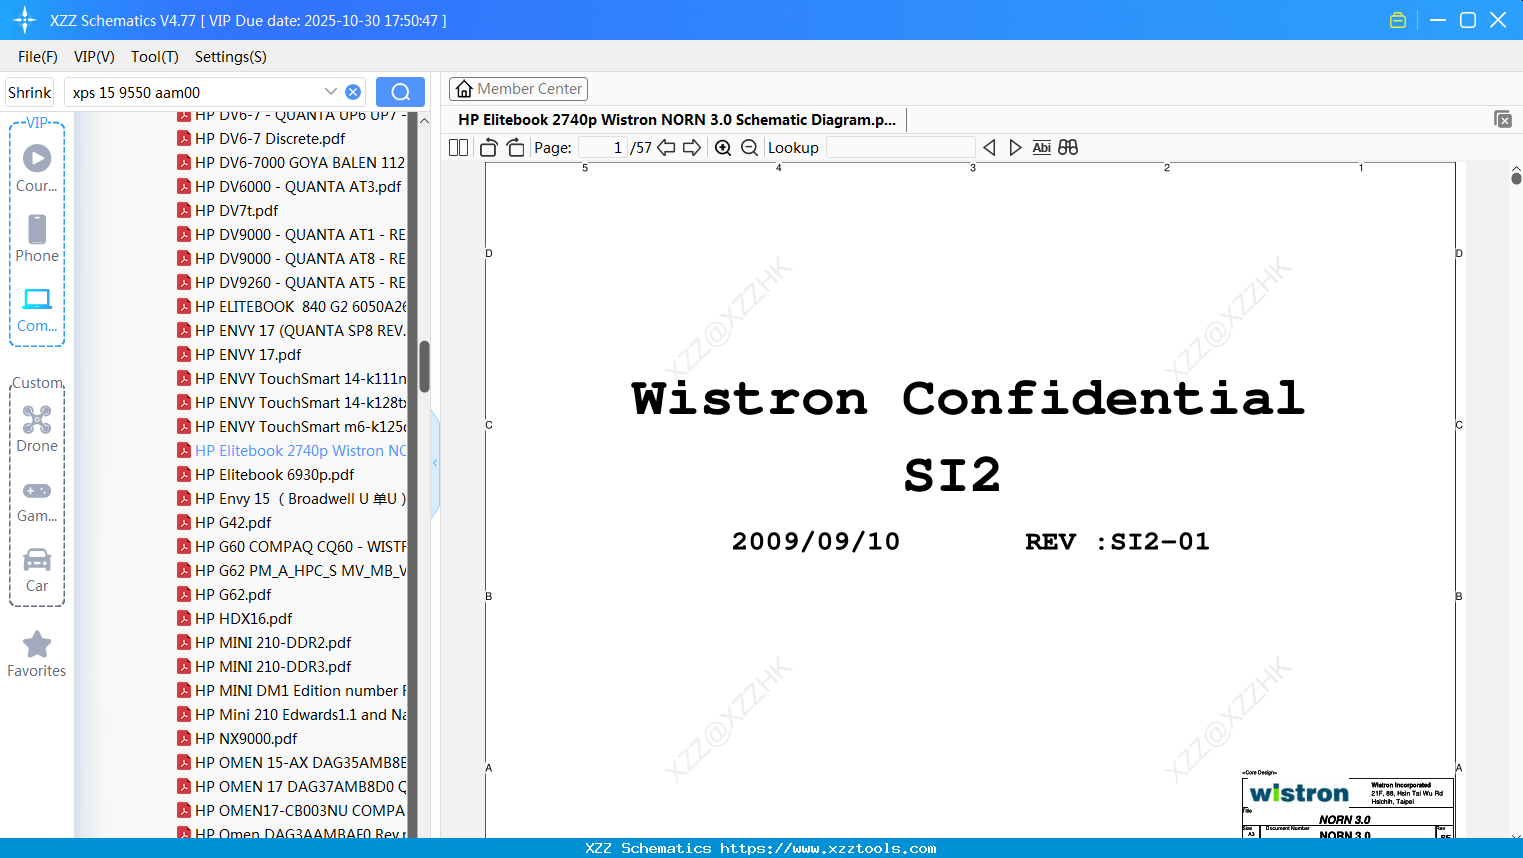This screenshot has width=1523, height=858.
Task: Click the Member Center home icon
Action: (x=464, y=89)
